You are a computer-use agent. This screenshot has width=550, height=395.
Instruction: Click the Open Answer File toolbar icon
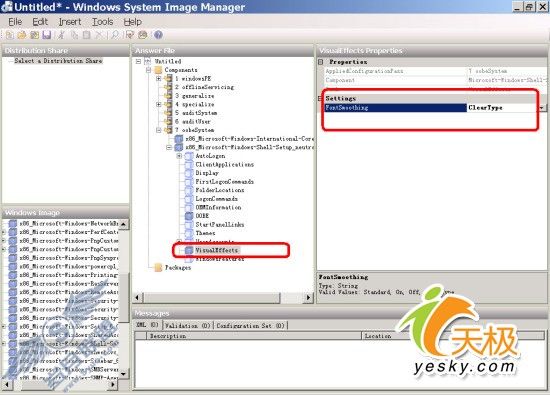[x=22, y=35]
